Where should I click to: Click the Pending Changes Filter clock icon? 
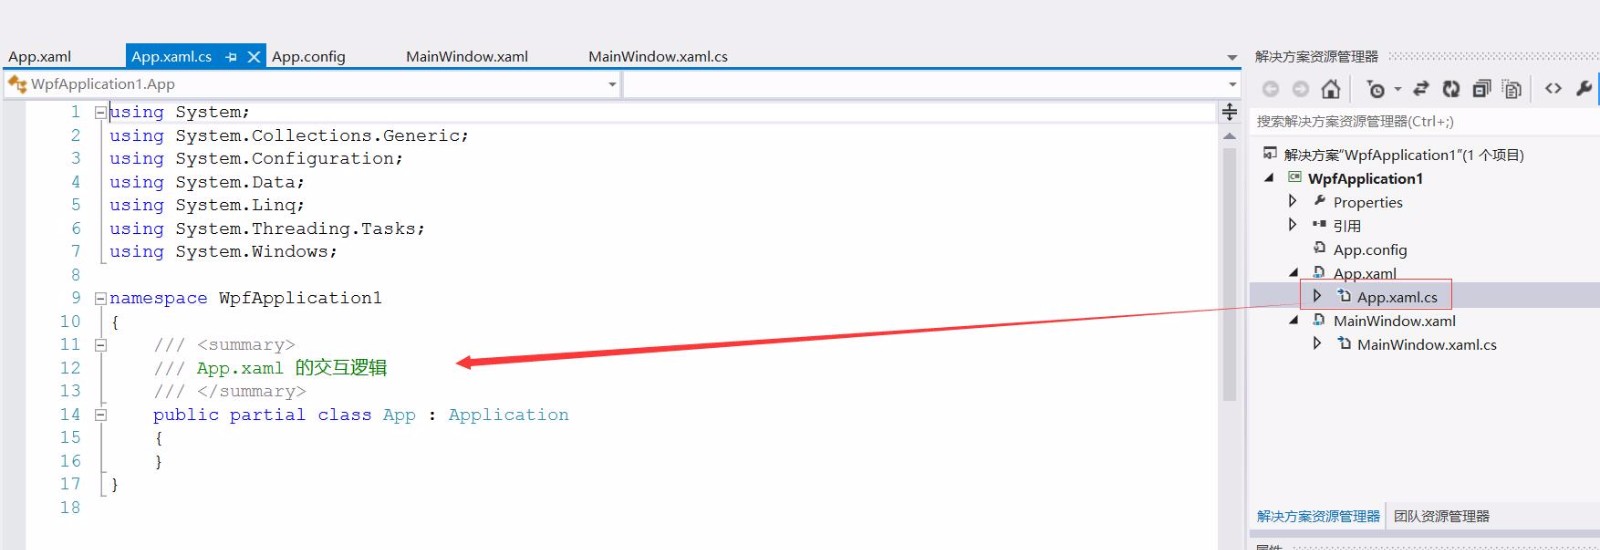(x=1376, y=89)
